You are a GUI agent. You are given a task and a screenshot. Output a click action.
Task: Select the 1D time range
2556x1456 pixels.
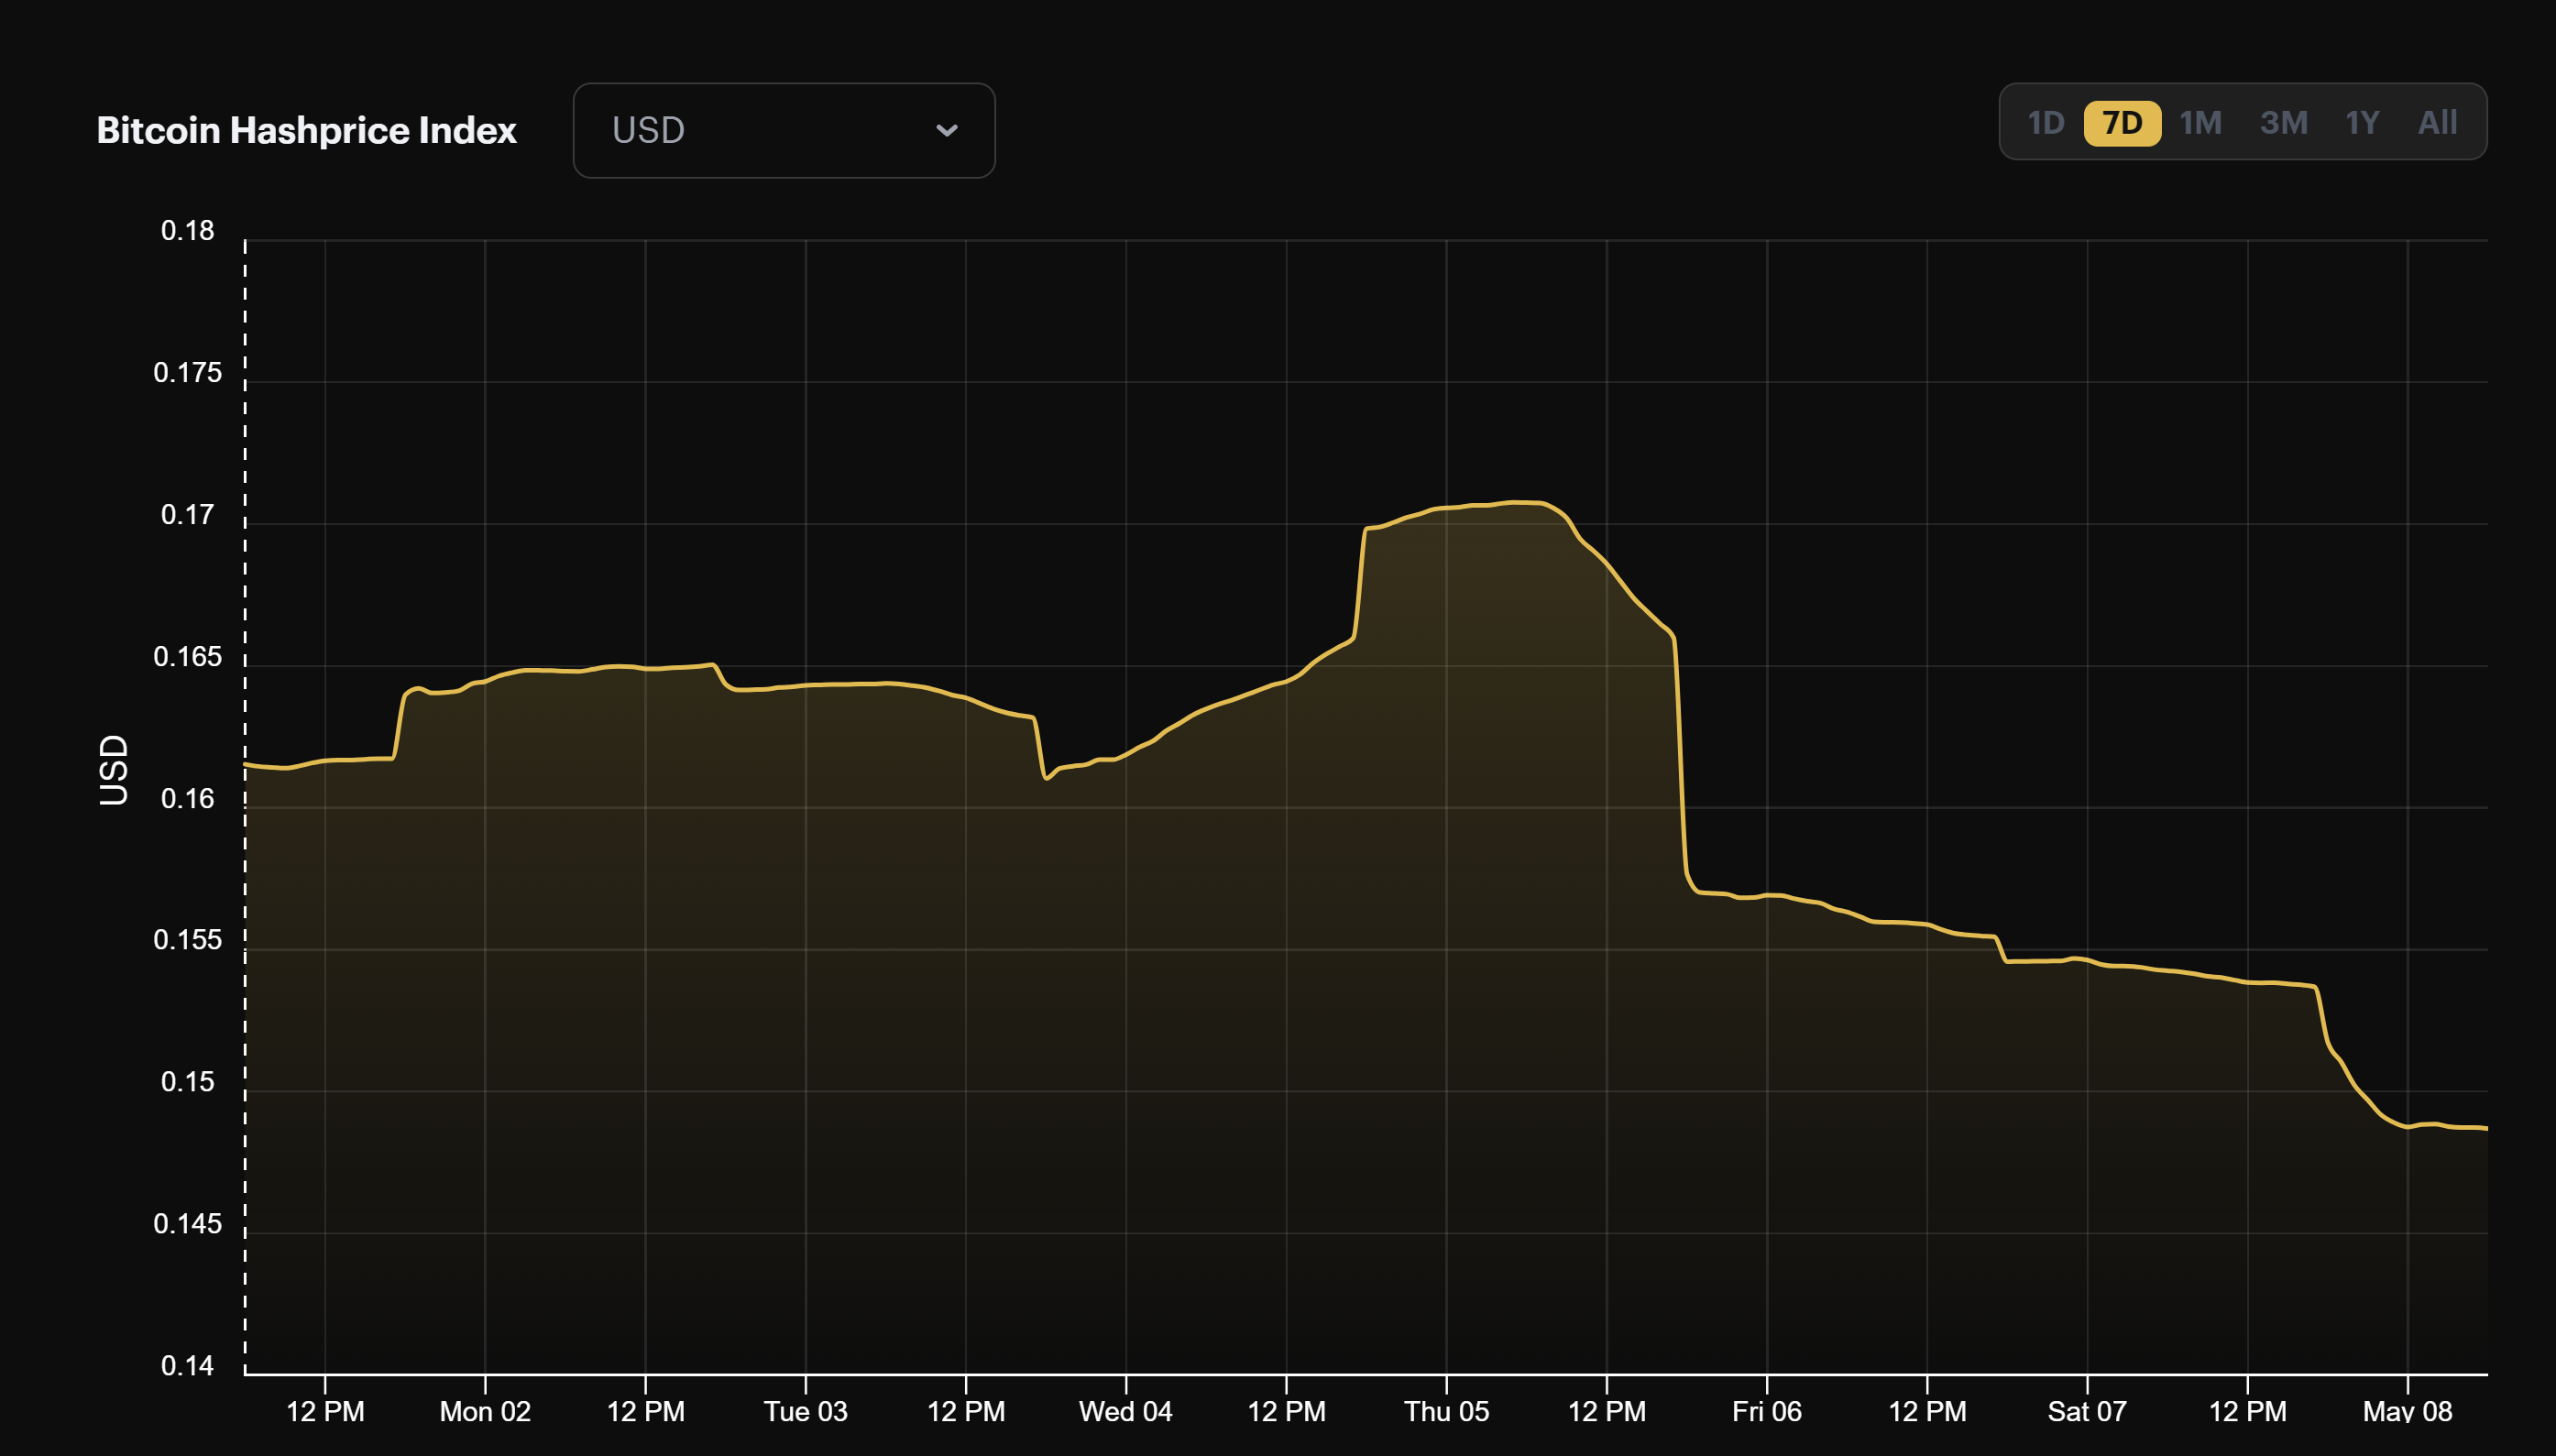click(x=2046, y=122)
